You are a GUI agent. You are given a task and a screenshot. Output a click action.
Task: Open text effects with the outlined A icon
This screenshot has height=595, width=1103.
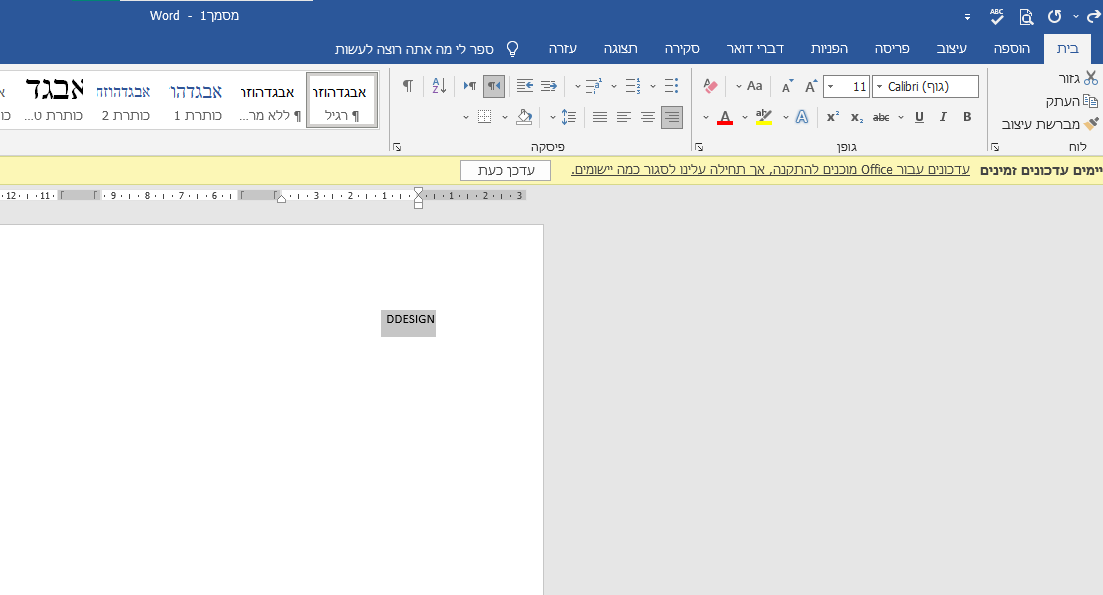[x=801, y=117]
